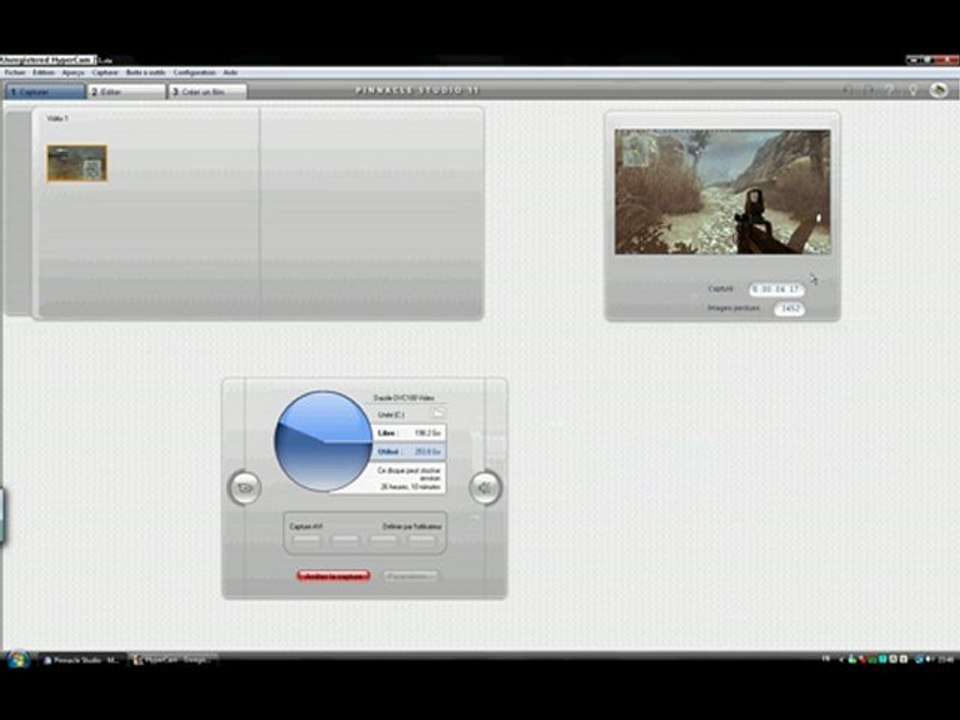Screen dimensions: 960x720
Task: Select the third capture quality preset button
Action: tap(383, 540)
